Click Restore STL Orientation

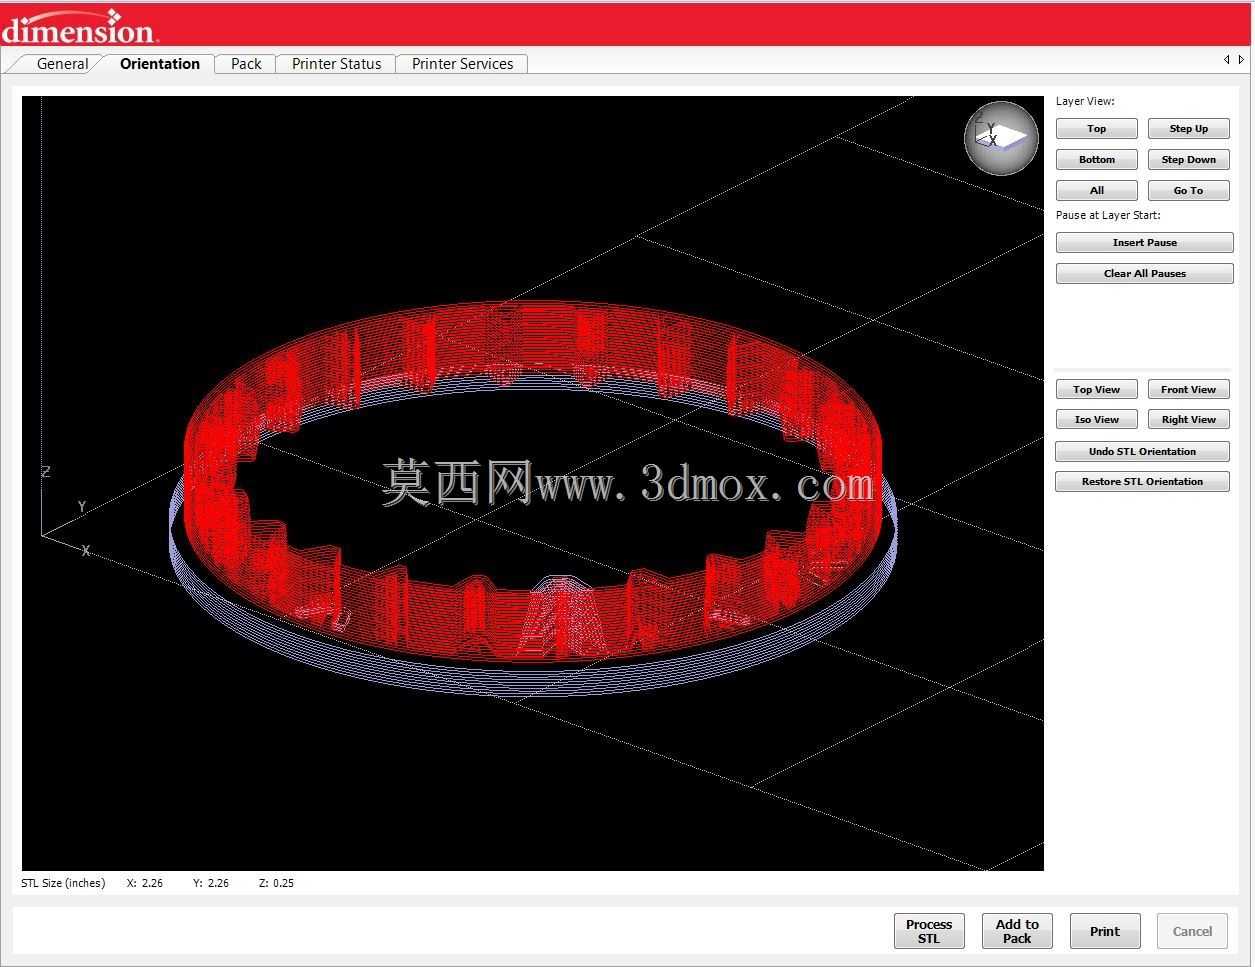(1142, 482)
